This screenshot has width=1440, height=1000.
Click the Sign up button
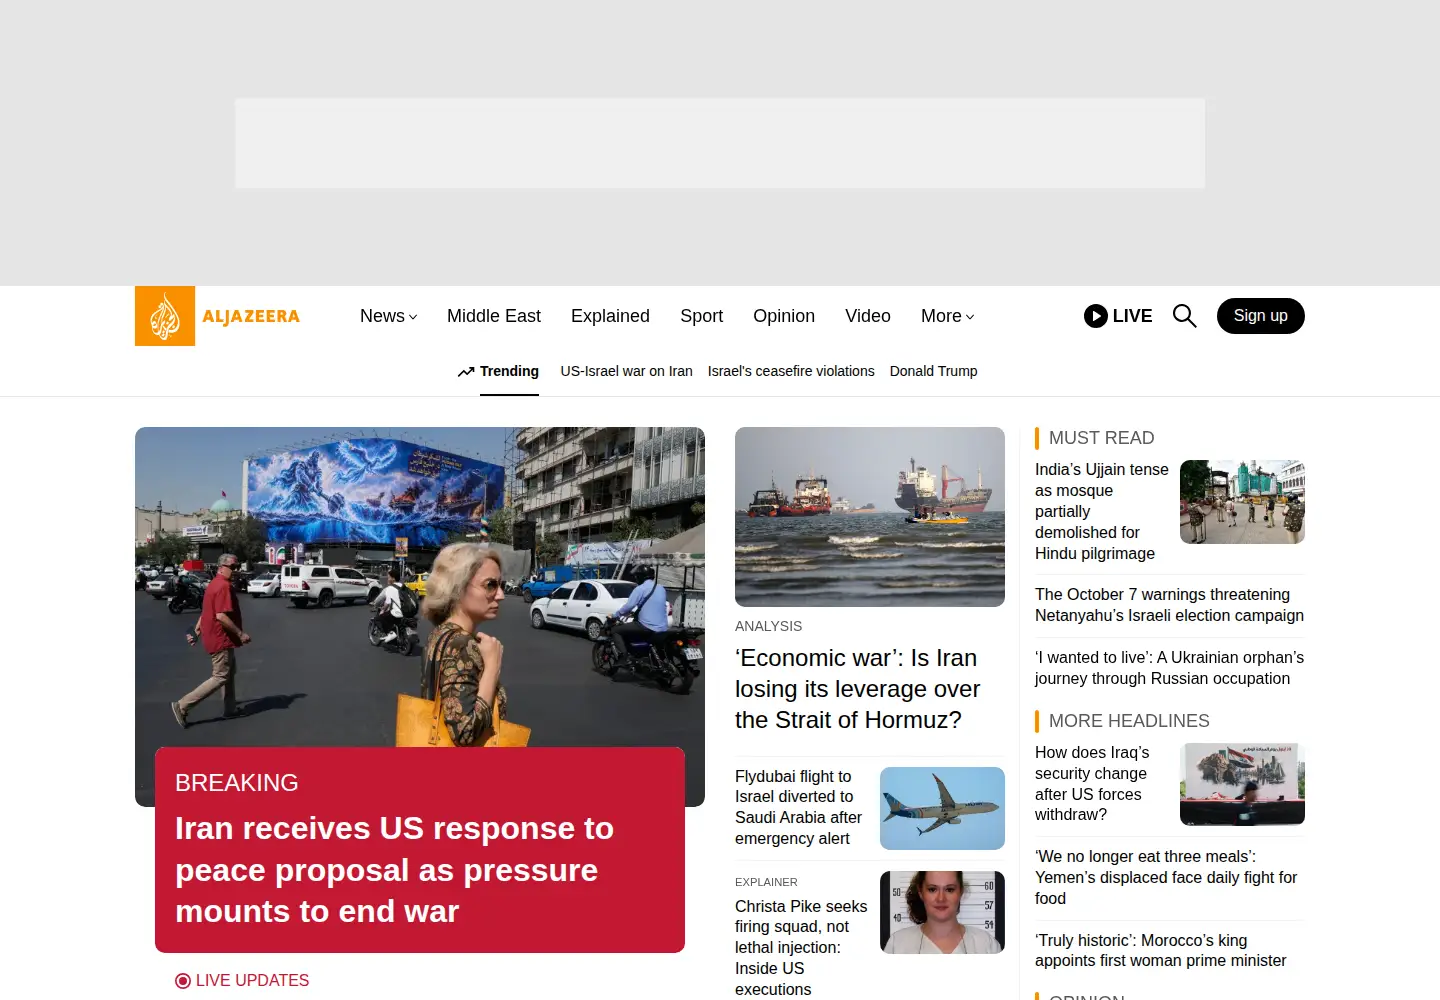[x=1260, y=316]
